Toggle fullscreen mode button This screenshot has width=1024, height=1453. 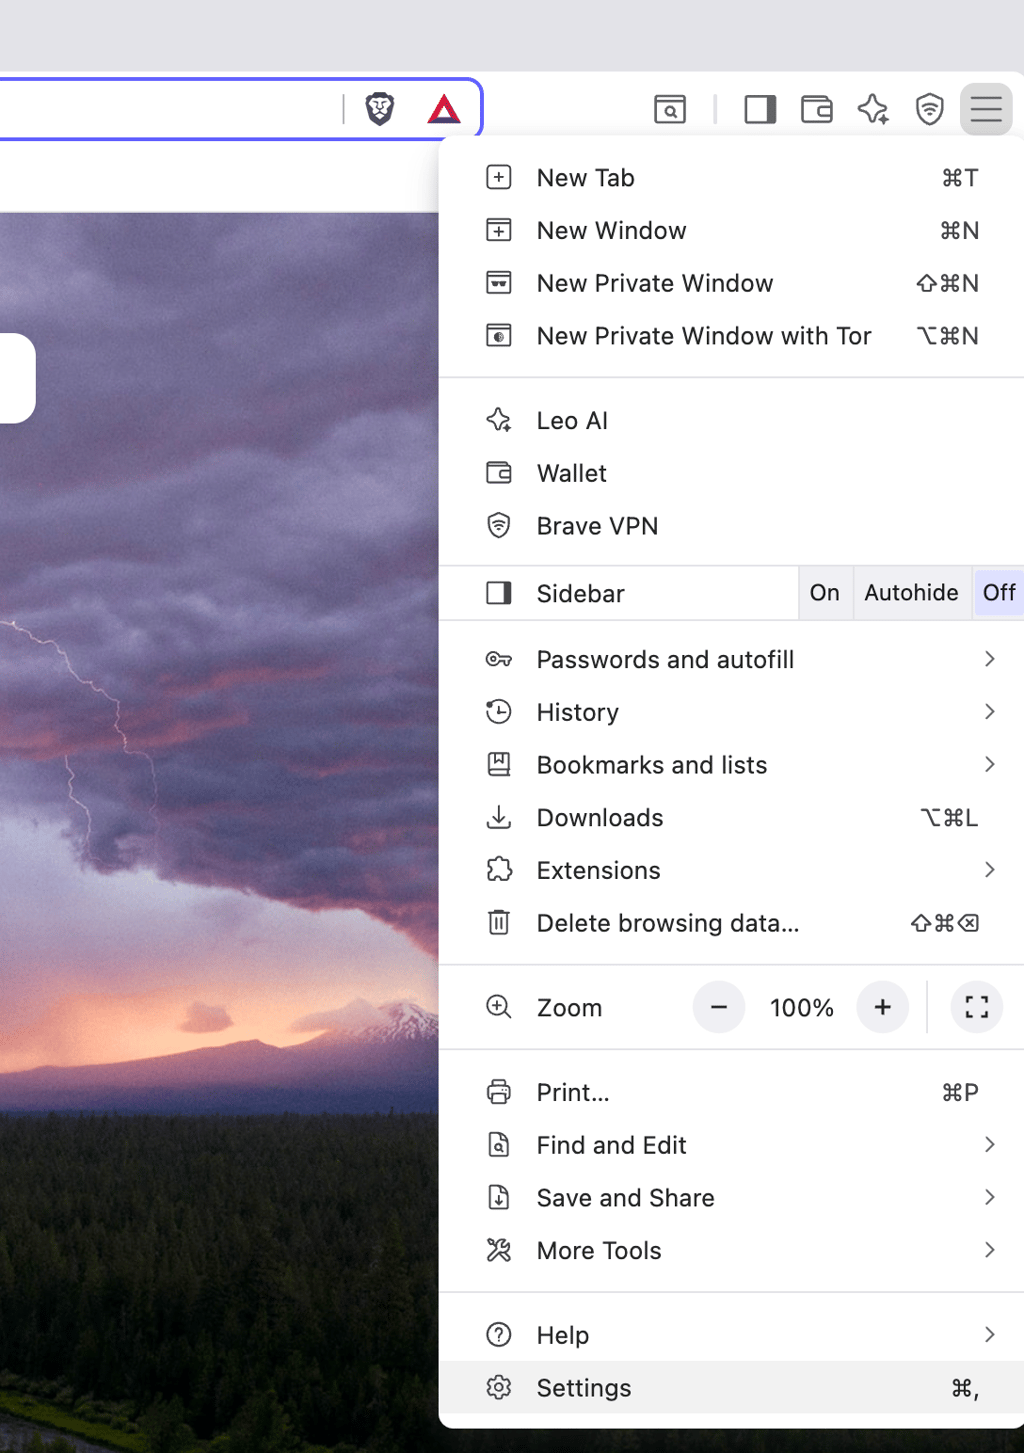click(x=977, y=1007)
